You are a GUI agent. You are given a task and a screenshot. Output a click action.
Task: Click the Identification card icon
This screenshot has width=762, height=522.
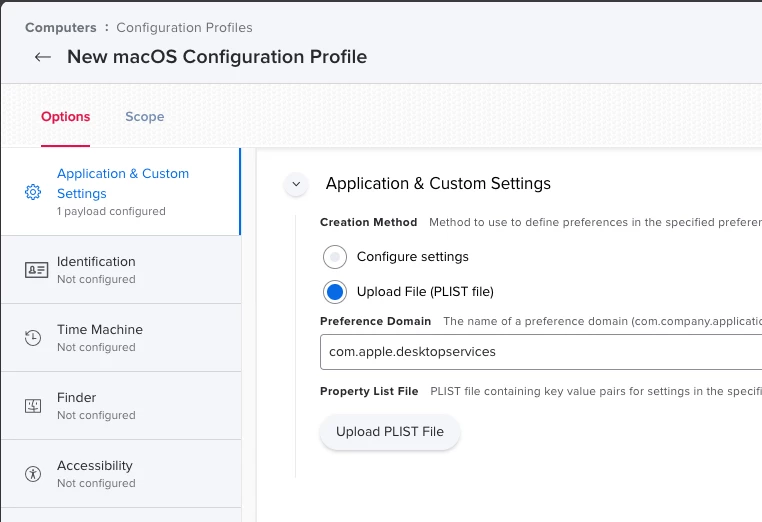pyautogui.click(x=36, y=270)
